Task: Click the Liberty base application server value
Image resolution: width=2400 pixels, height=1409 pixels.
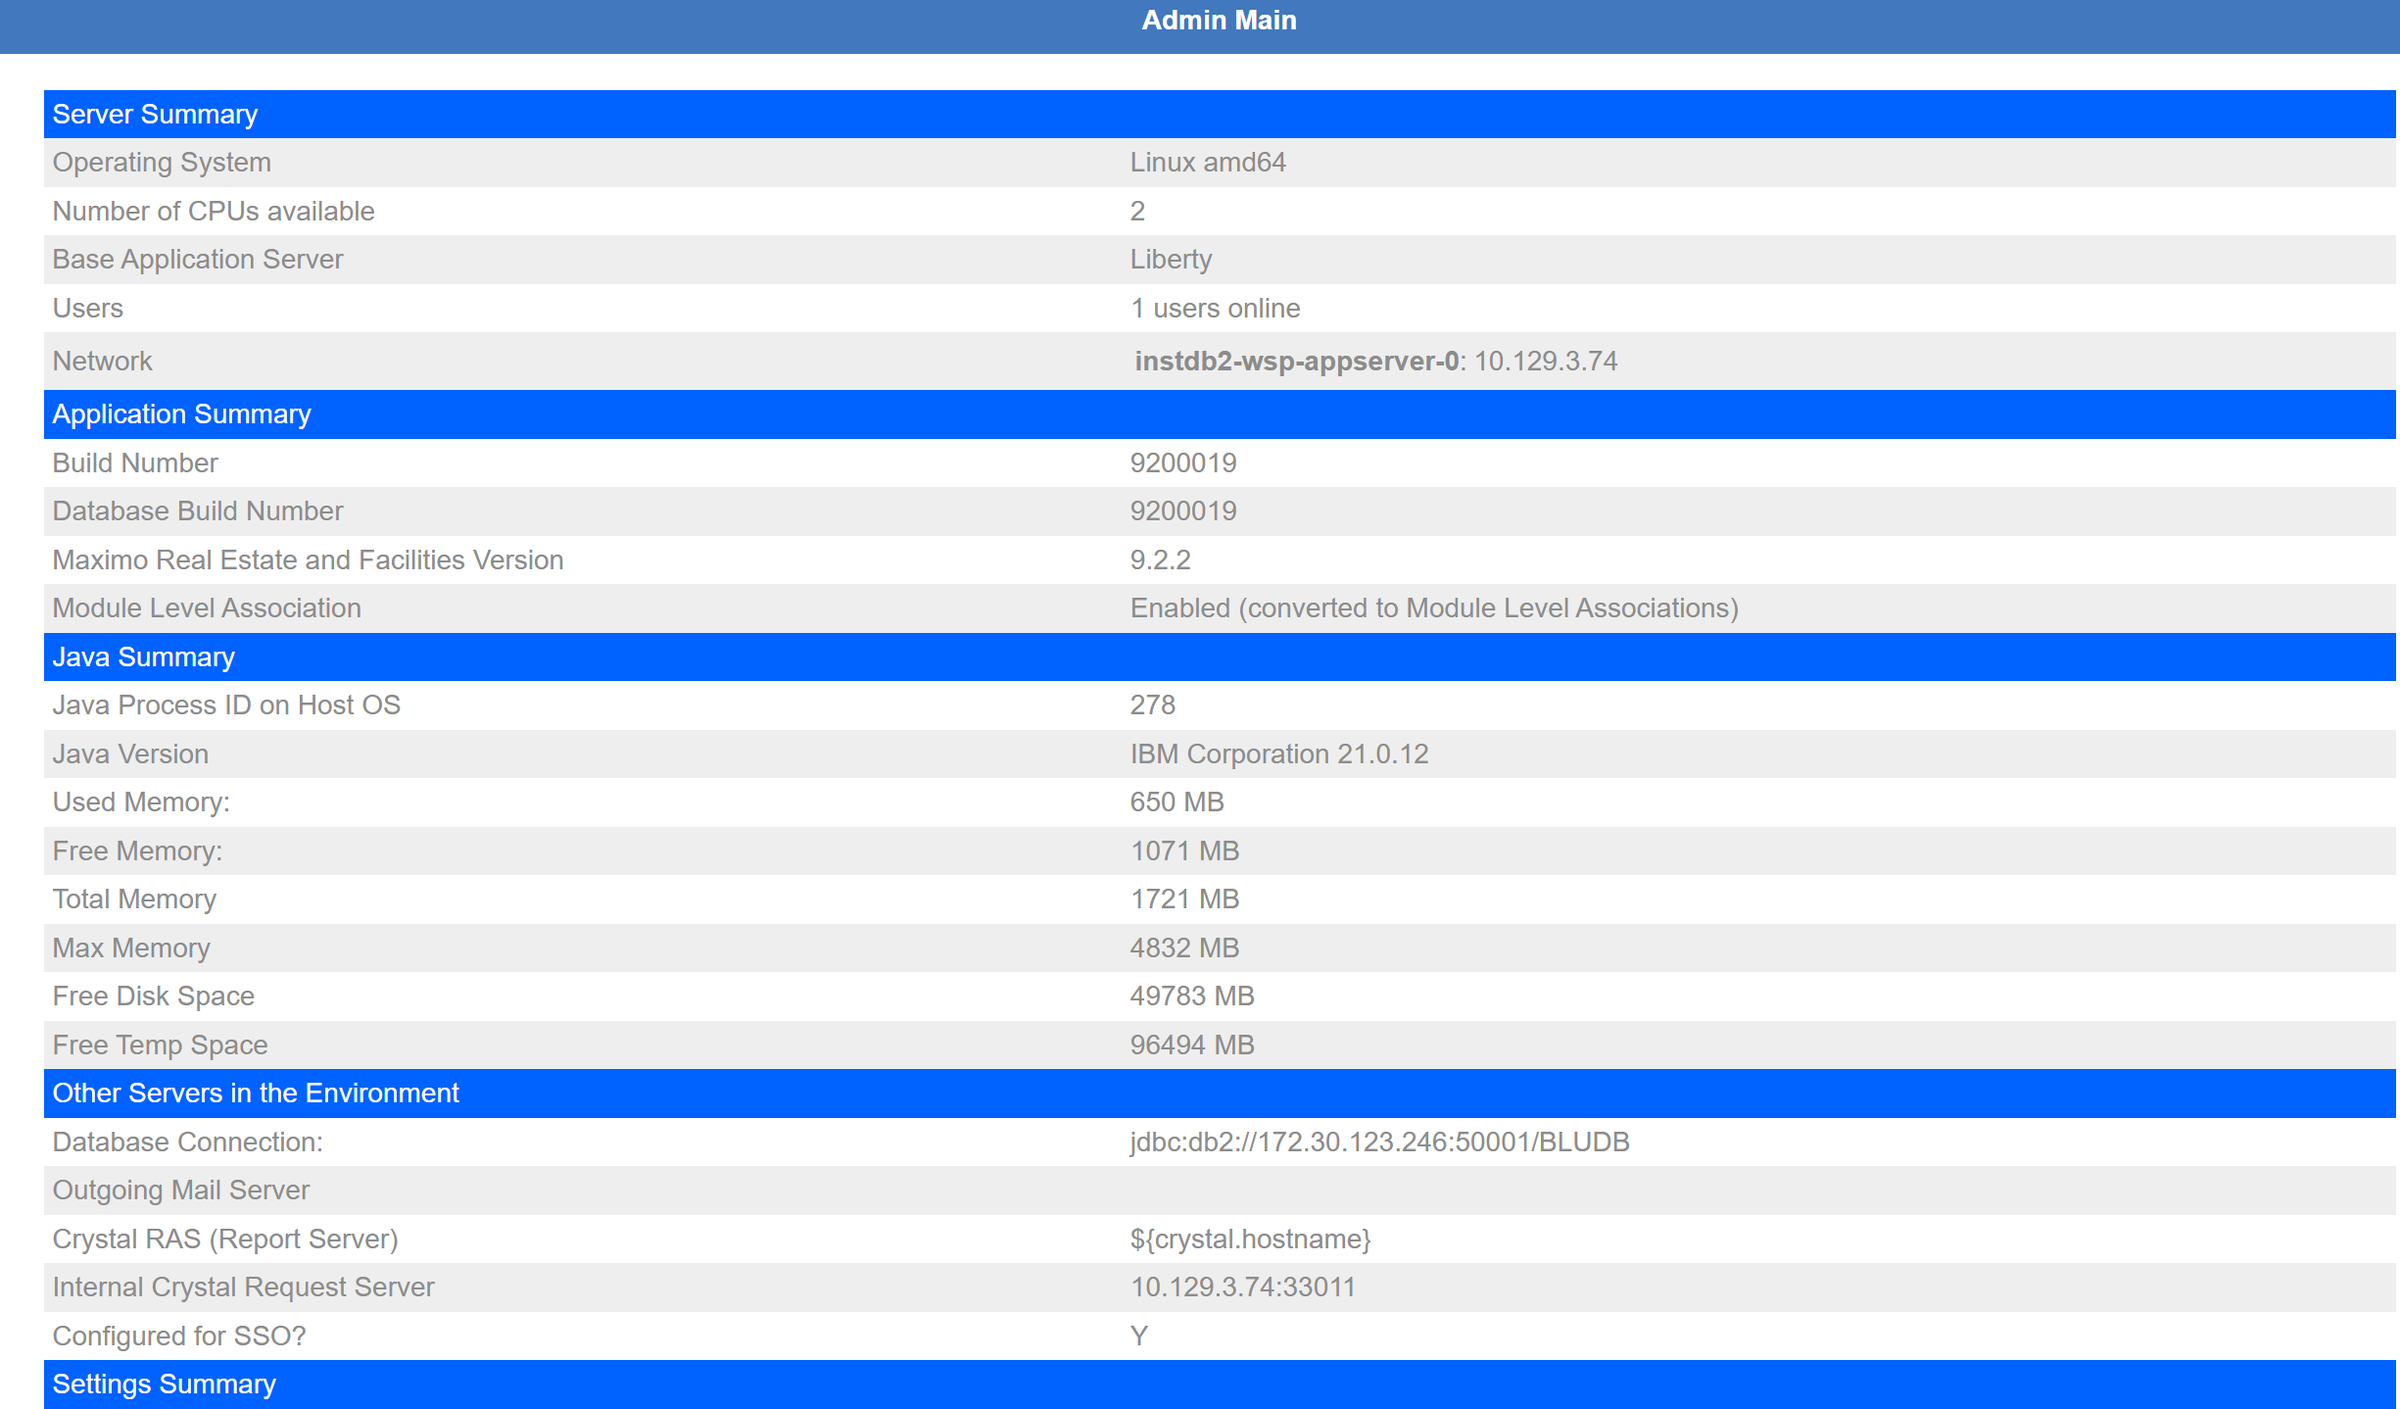Action: click(1171, 259)
